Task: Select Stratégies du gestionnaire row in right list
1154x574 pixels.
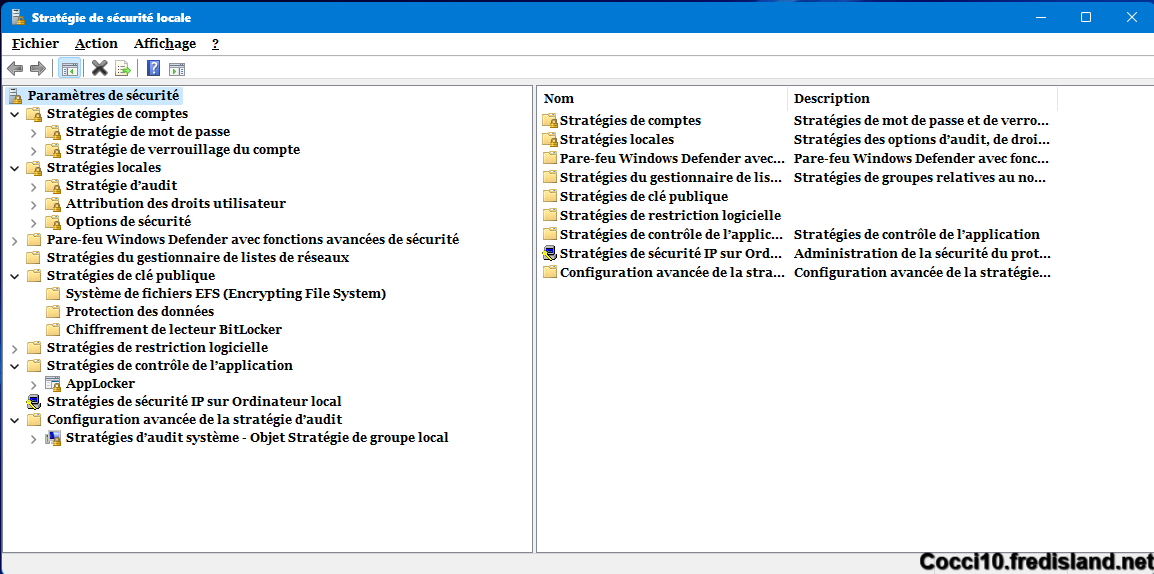Action: pos(670,177)
